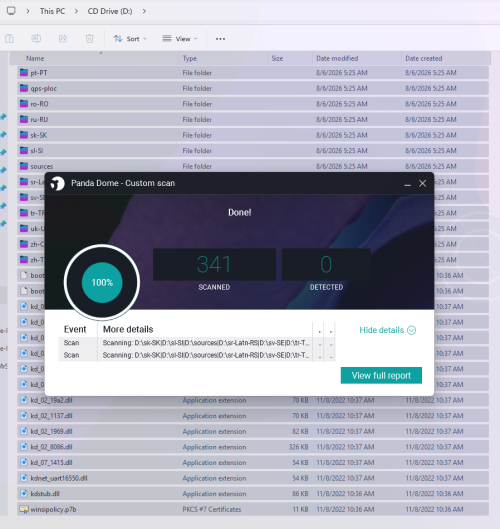Screen dimensions: 500x529
Task: Close the Panda Dome Custom scan dialog
Action: pyautogui.click(x=422, y=183)
